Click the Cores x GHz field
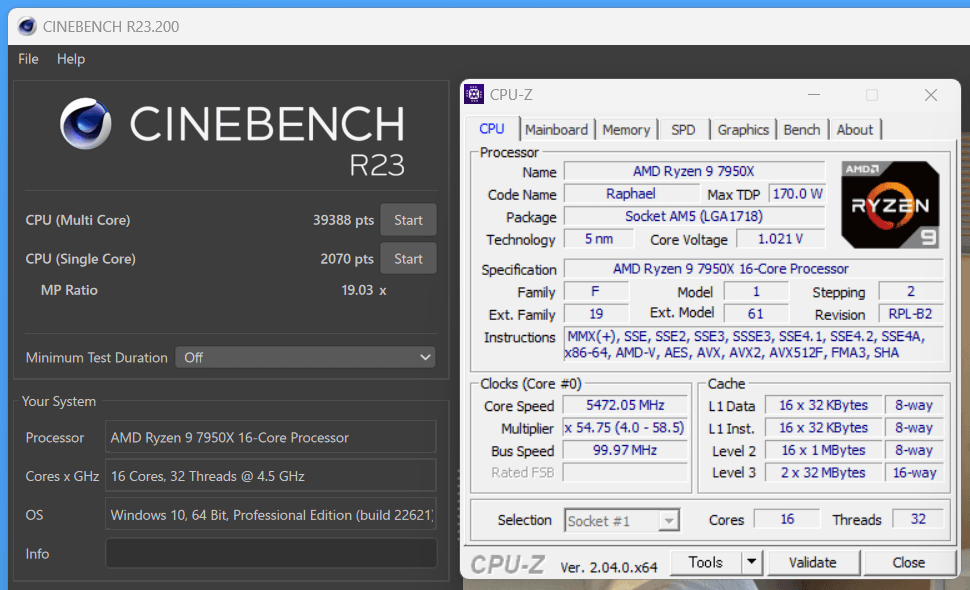 tap(271, 476)
